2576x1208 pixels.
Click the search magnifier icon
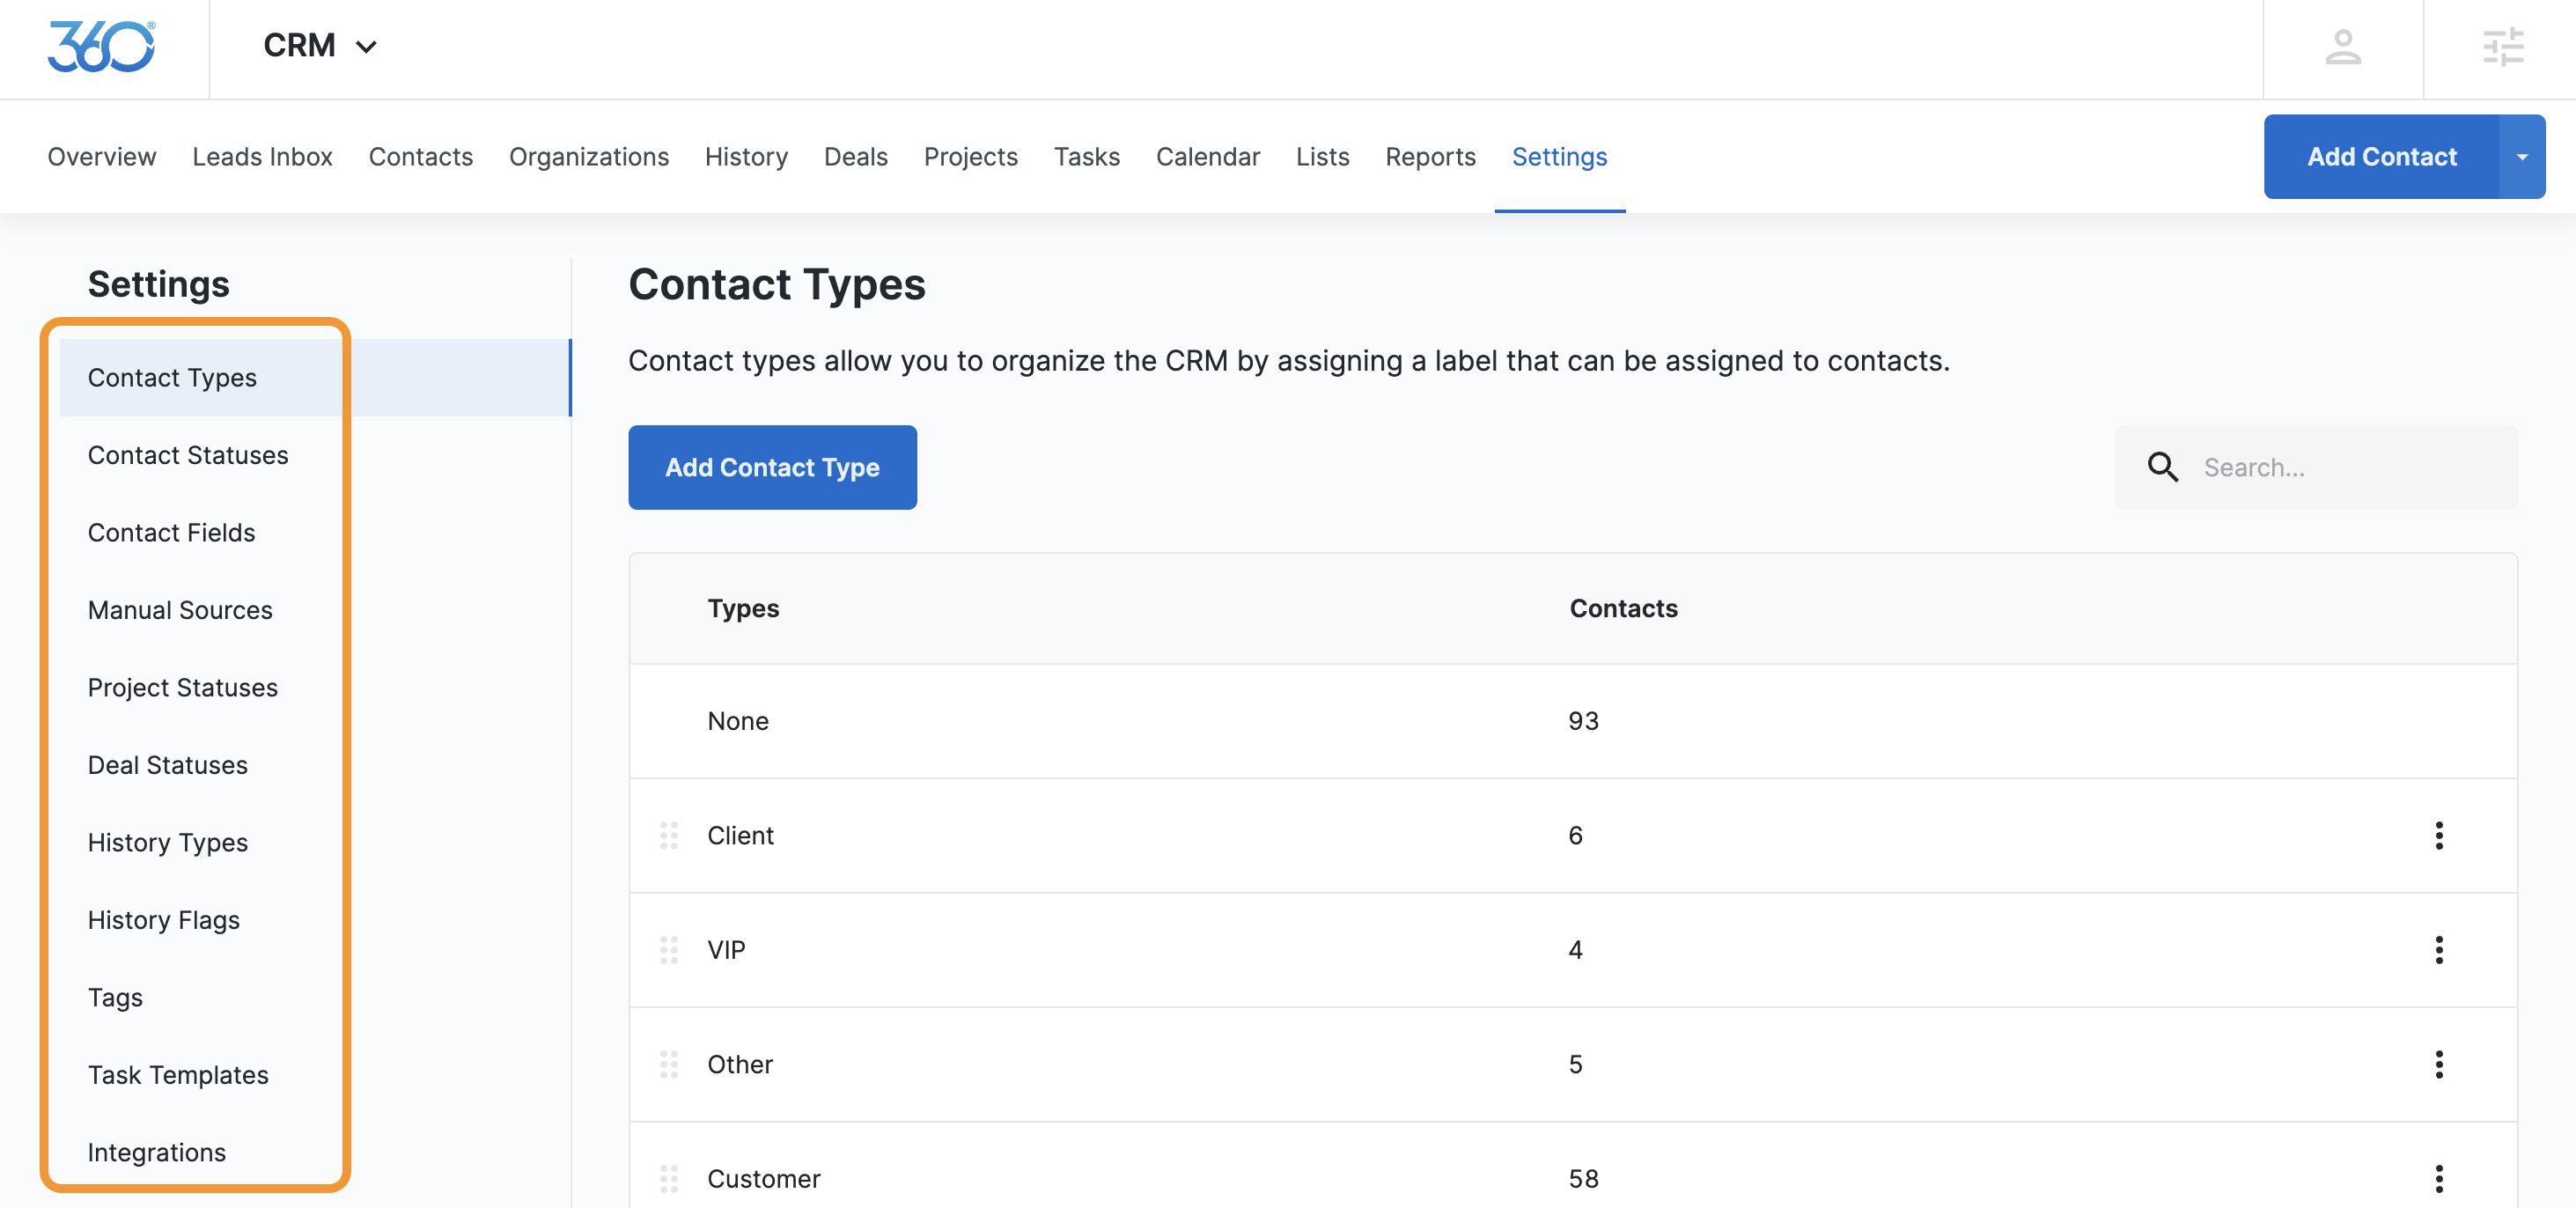pos(2162,467)
